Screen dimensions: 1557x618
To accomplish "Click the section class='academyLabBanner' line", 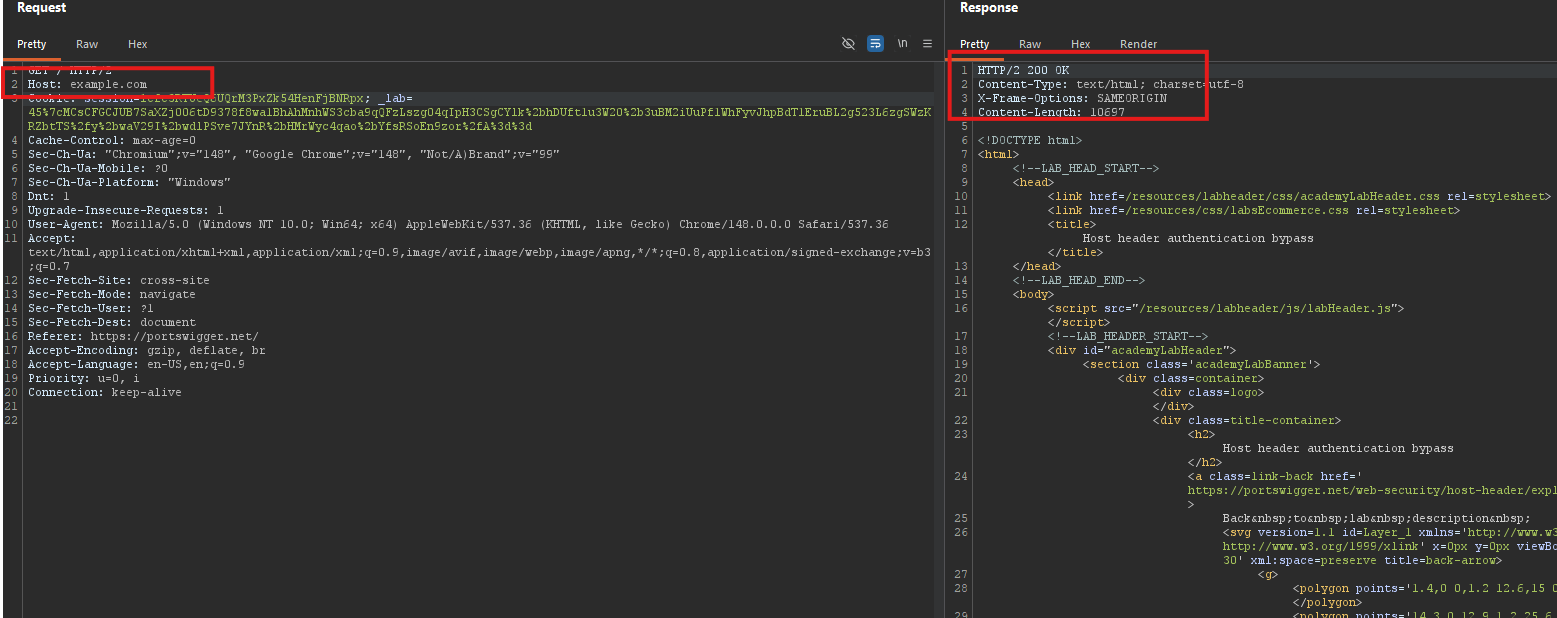I will [x=1202, y=365].
